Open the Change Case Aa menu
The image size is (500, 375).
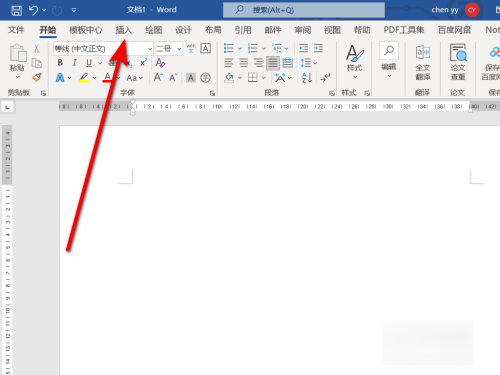134,78
